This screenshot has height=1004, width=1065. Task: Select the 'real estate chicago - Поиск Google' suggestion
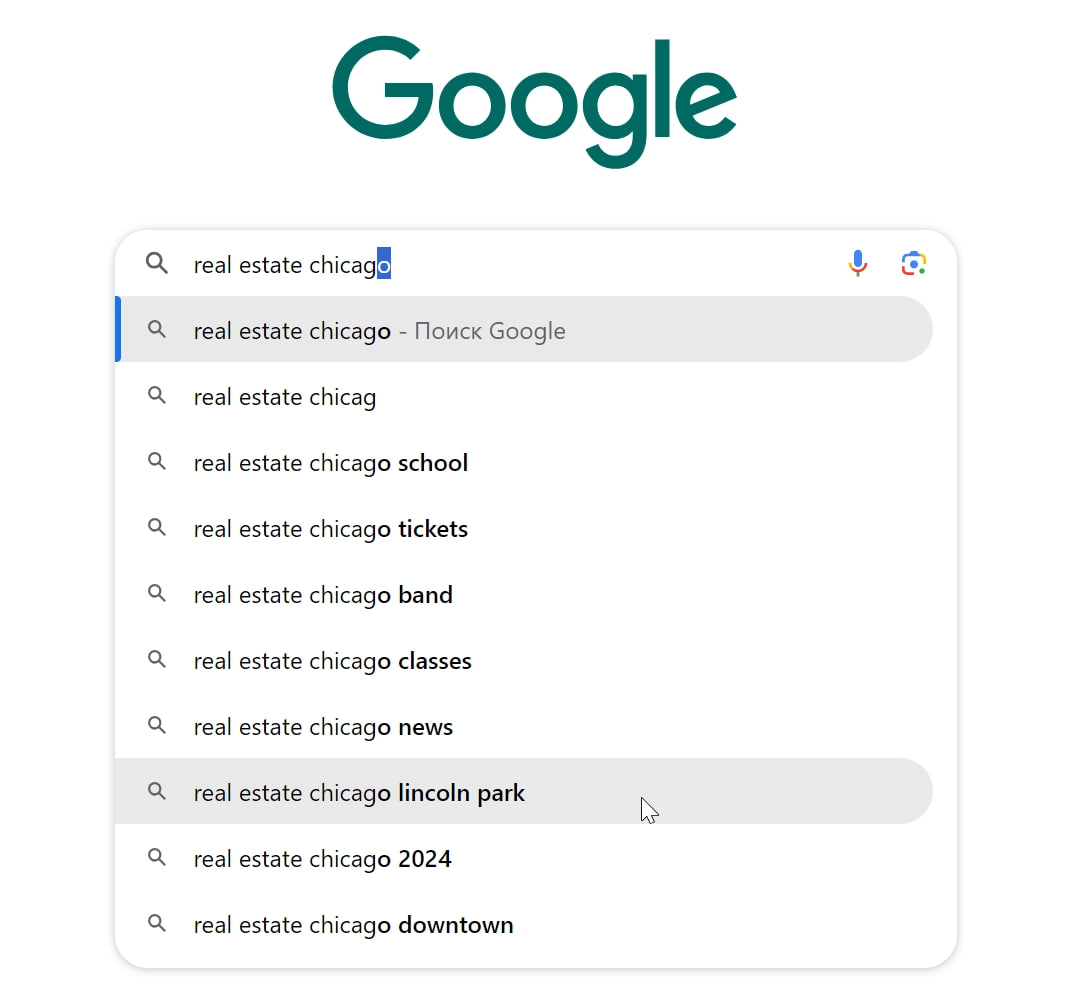tap(379, 330)
